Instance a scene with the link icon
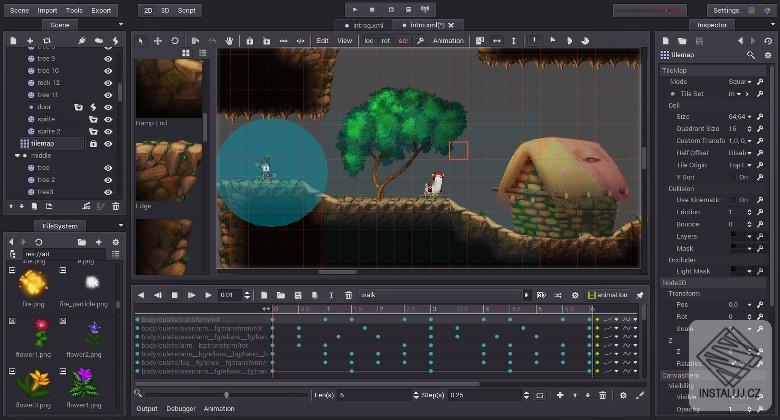The height and width of the screenshot is (420, 780). coord(47,41)
